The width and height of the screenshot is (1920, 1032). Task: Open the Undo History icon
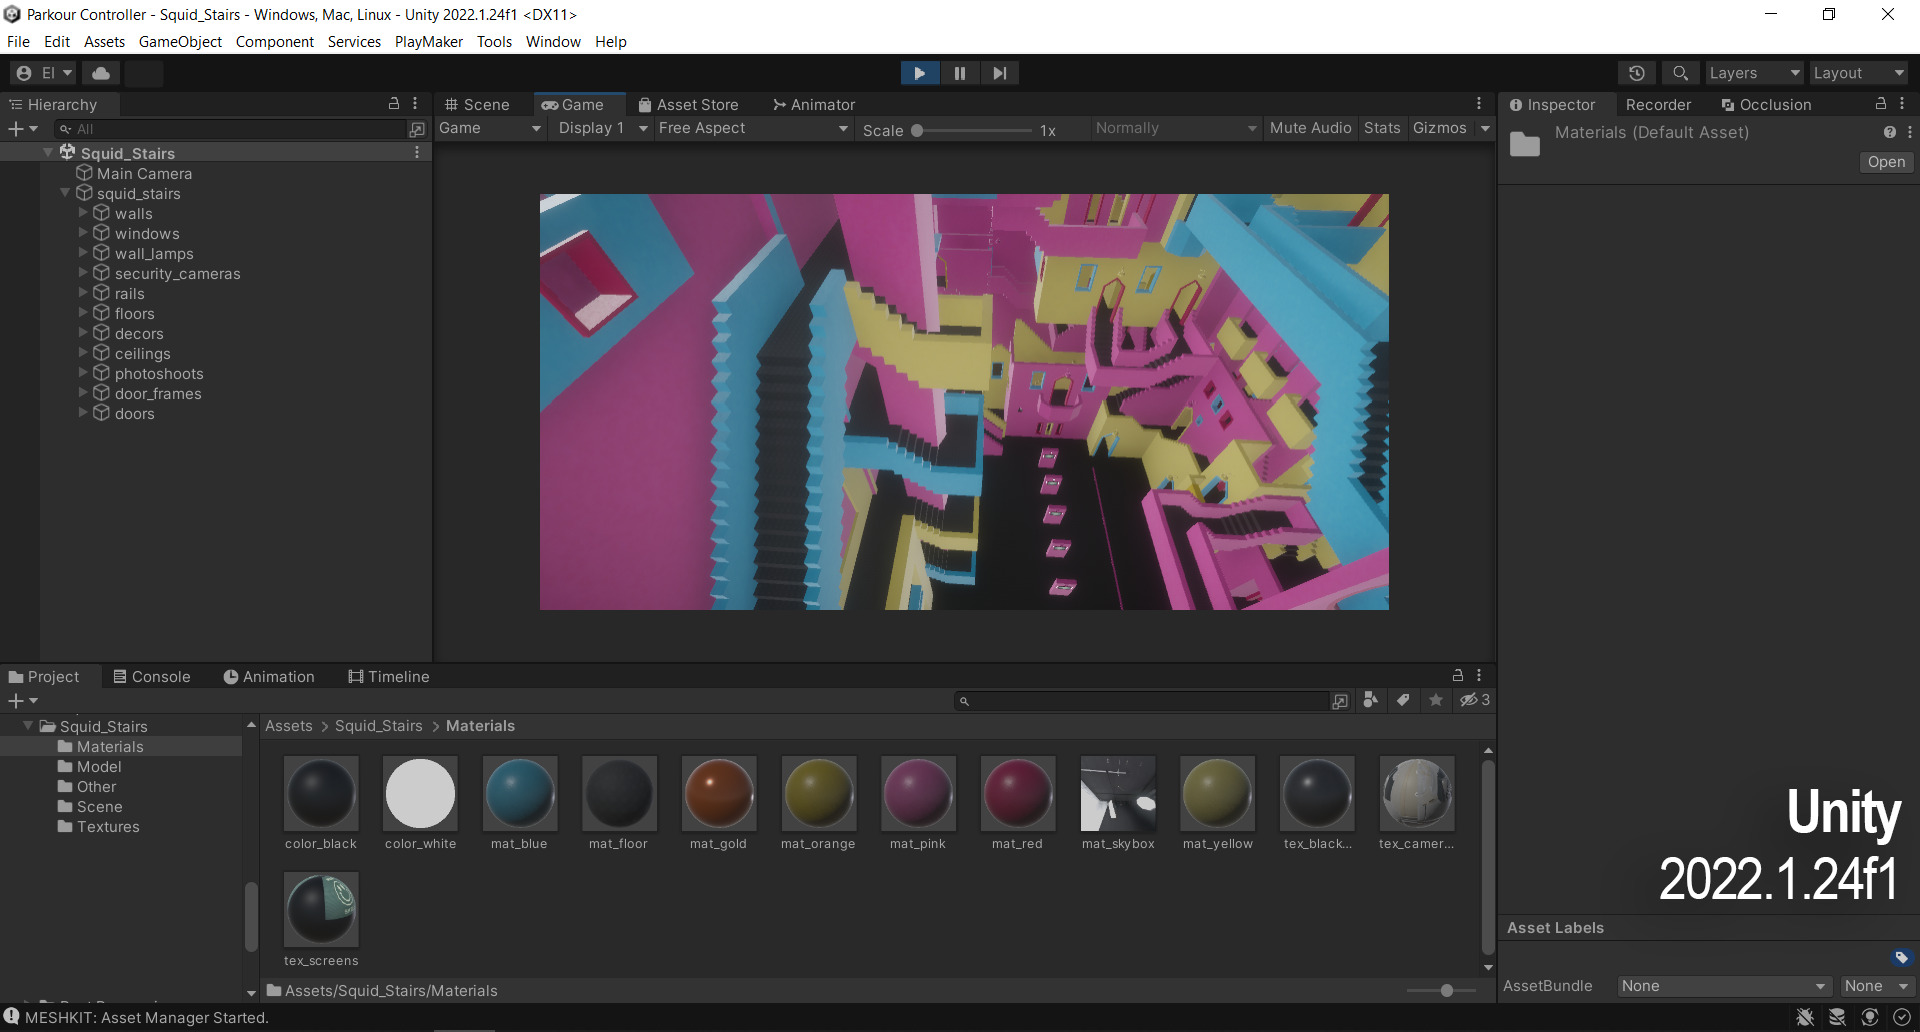point(1637,73)
